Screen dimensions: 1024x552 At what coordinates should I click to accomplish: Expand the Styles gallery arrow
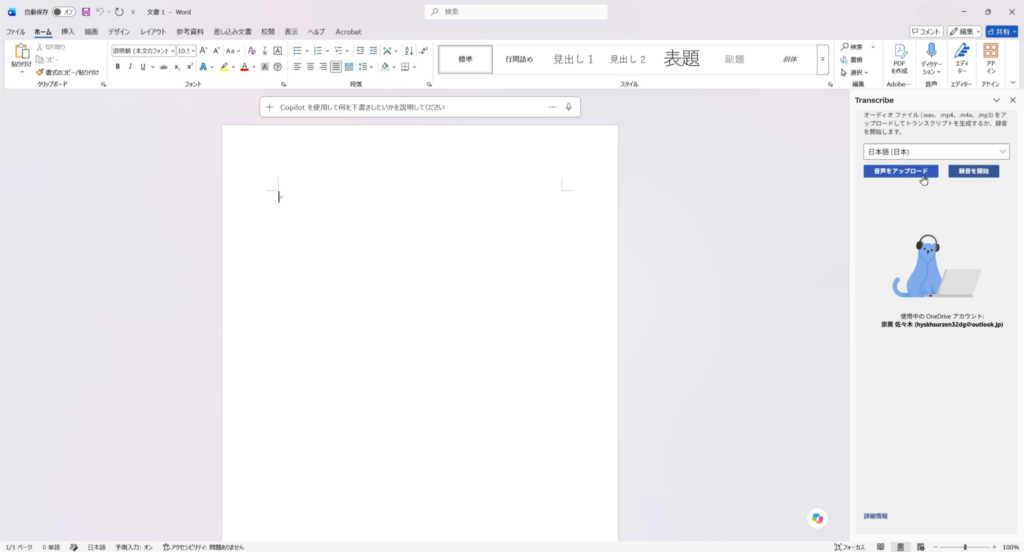822,59
